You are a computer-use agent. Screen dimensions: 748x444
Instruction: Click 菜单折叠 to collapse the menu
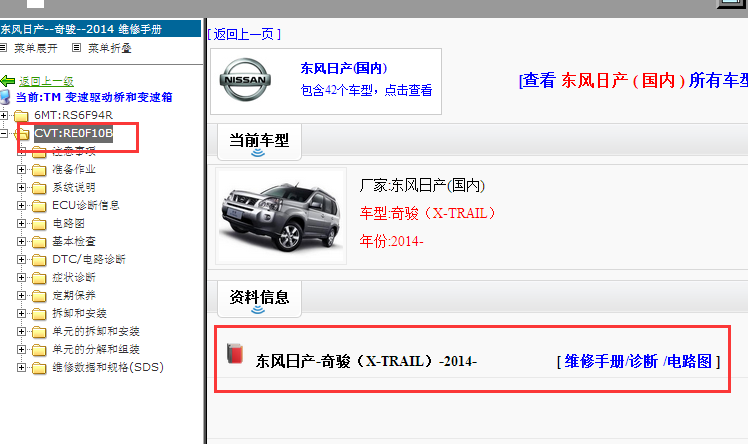(109, 48)
